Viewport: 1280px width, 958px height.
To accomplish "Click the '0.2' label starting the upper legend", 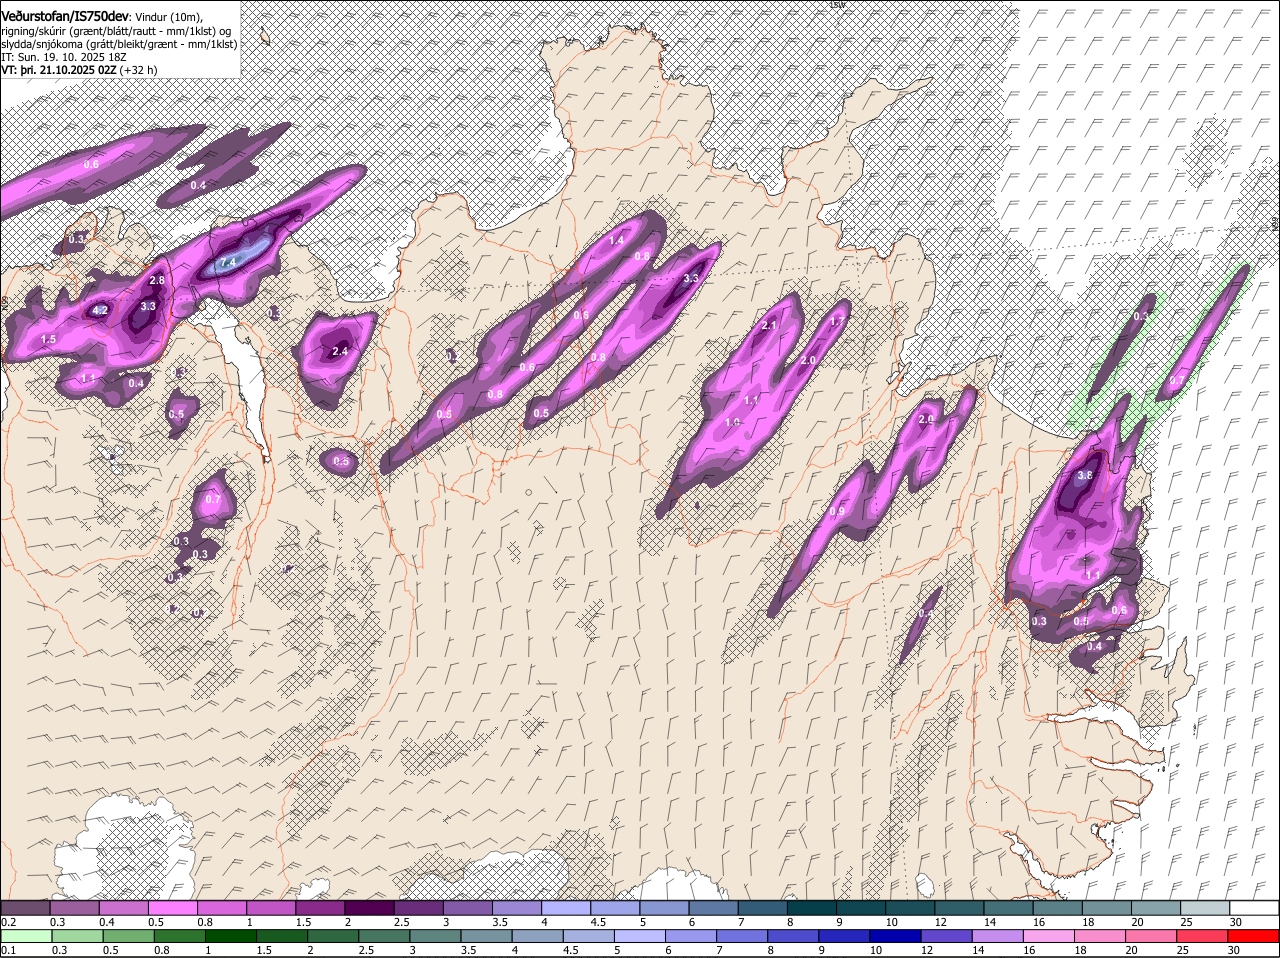I will pos(9,922).
